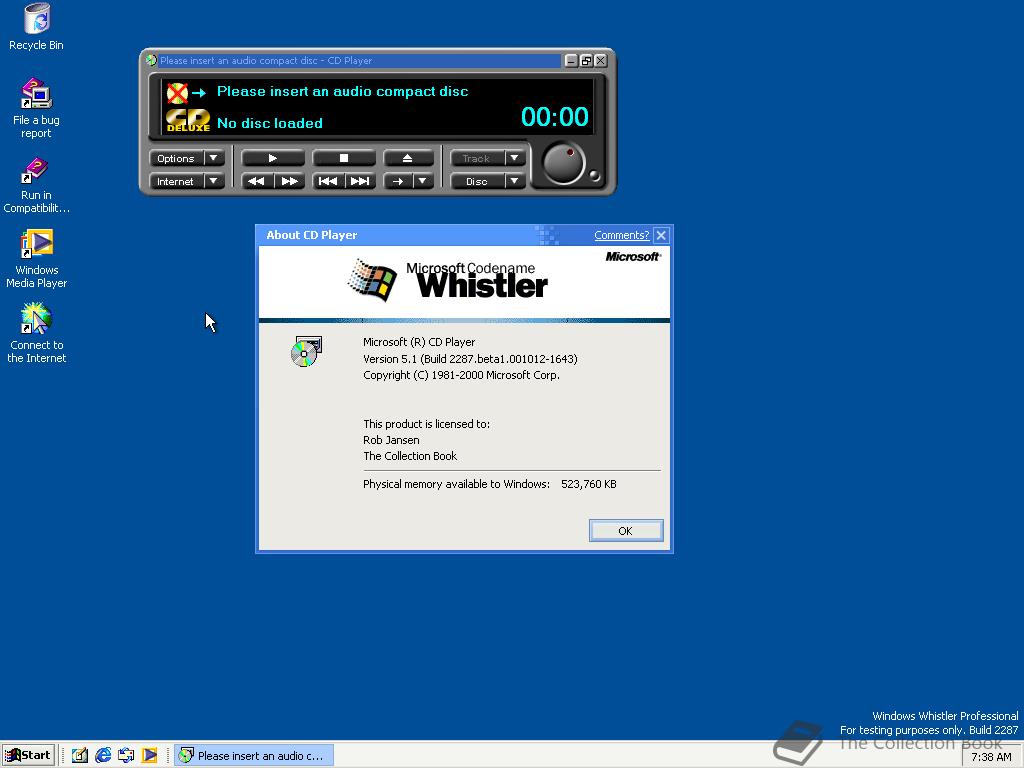Click the 'Rob Jansen' licensee name
Screen dimensions: 1024x768
coord(391,440)
